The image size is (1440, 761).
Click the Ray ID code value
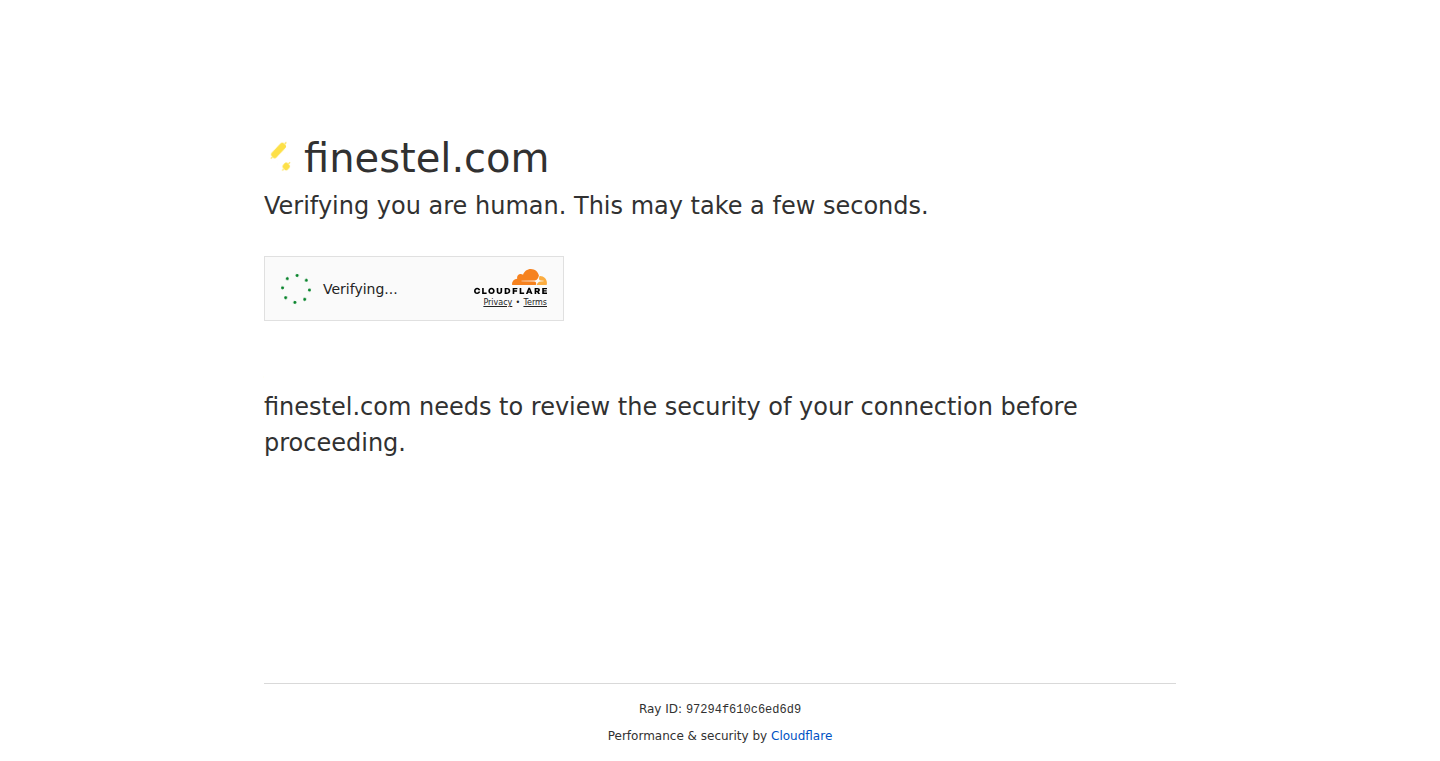(x=743, y=710)
